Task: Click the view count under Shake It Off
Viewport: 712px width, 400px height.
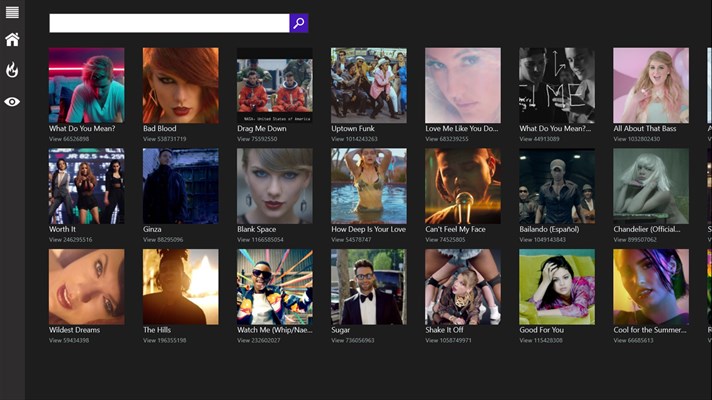Action: click(x=449, y=341)
